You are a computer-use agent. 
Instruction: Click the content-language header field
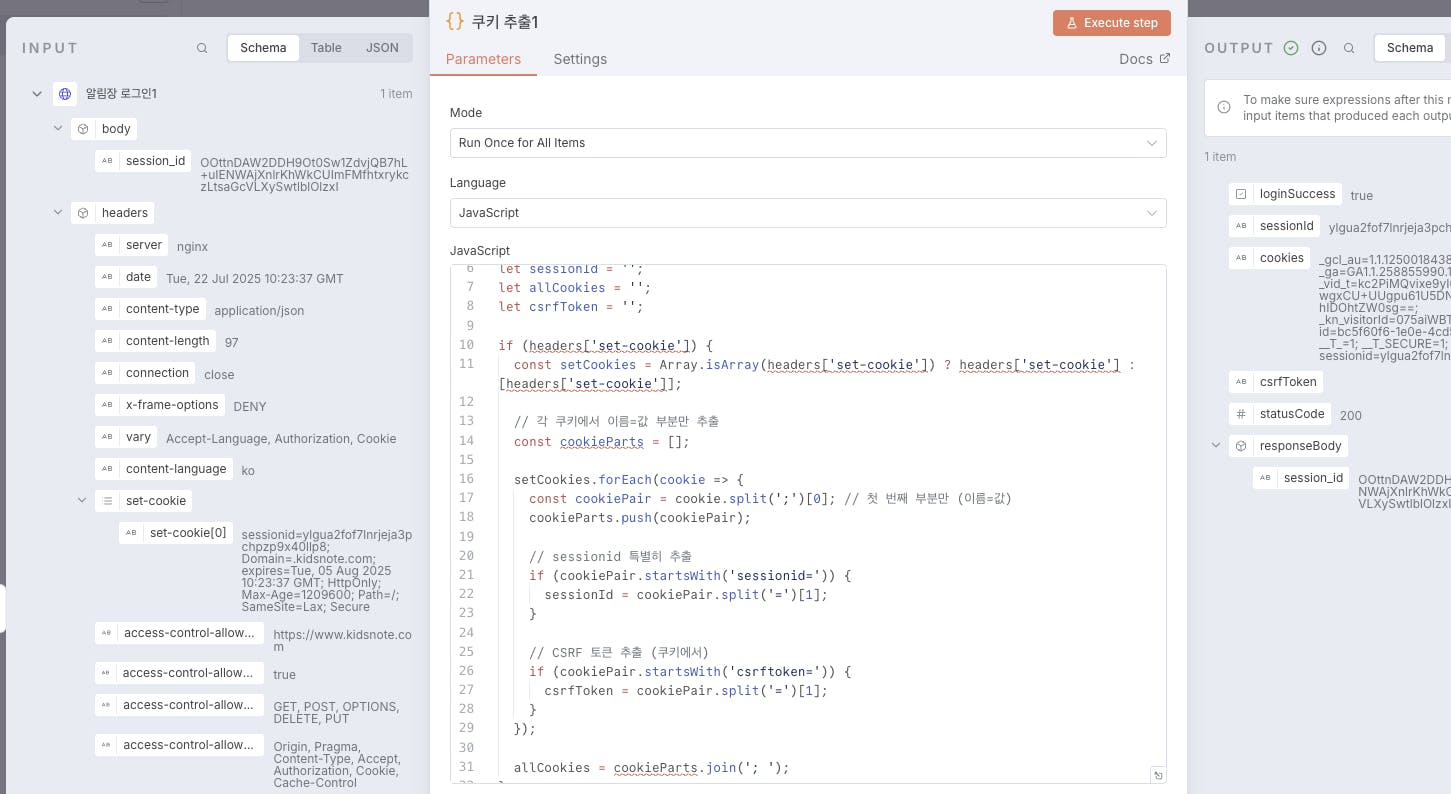pyautogui.click(x=165, y=469)
